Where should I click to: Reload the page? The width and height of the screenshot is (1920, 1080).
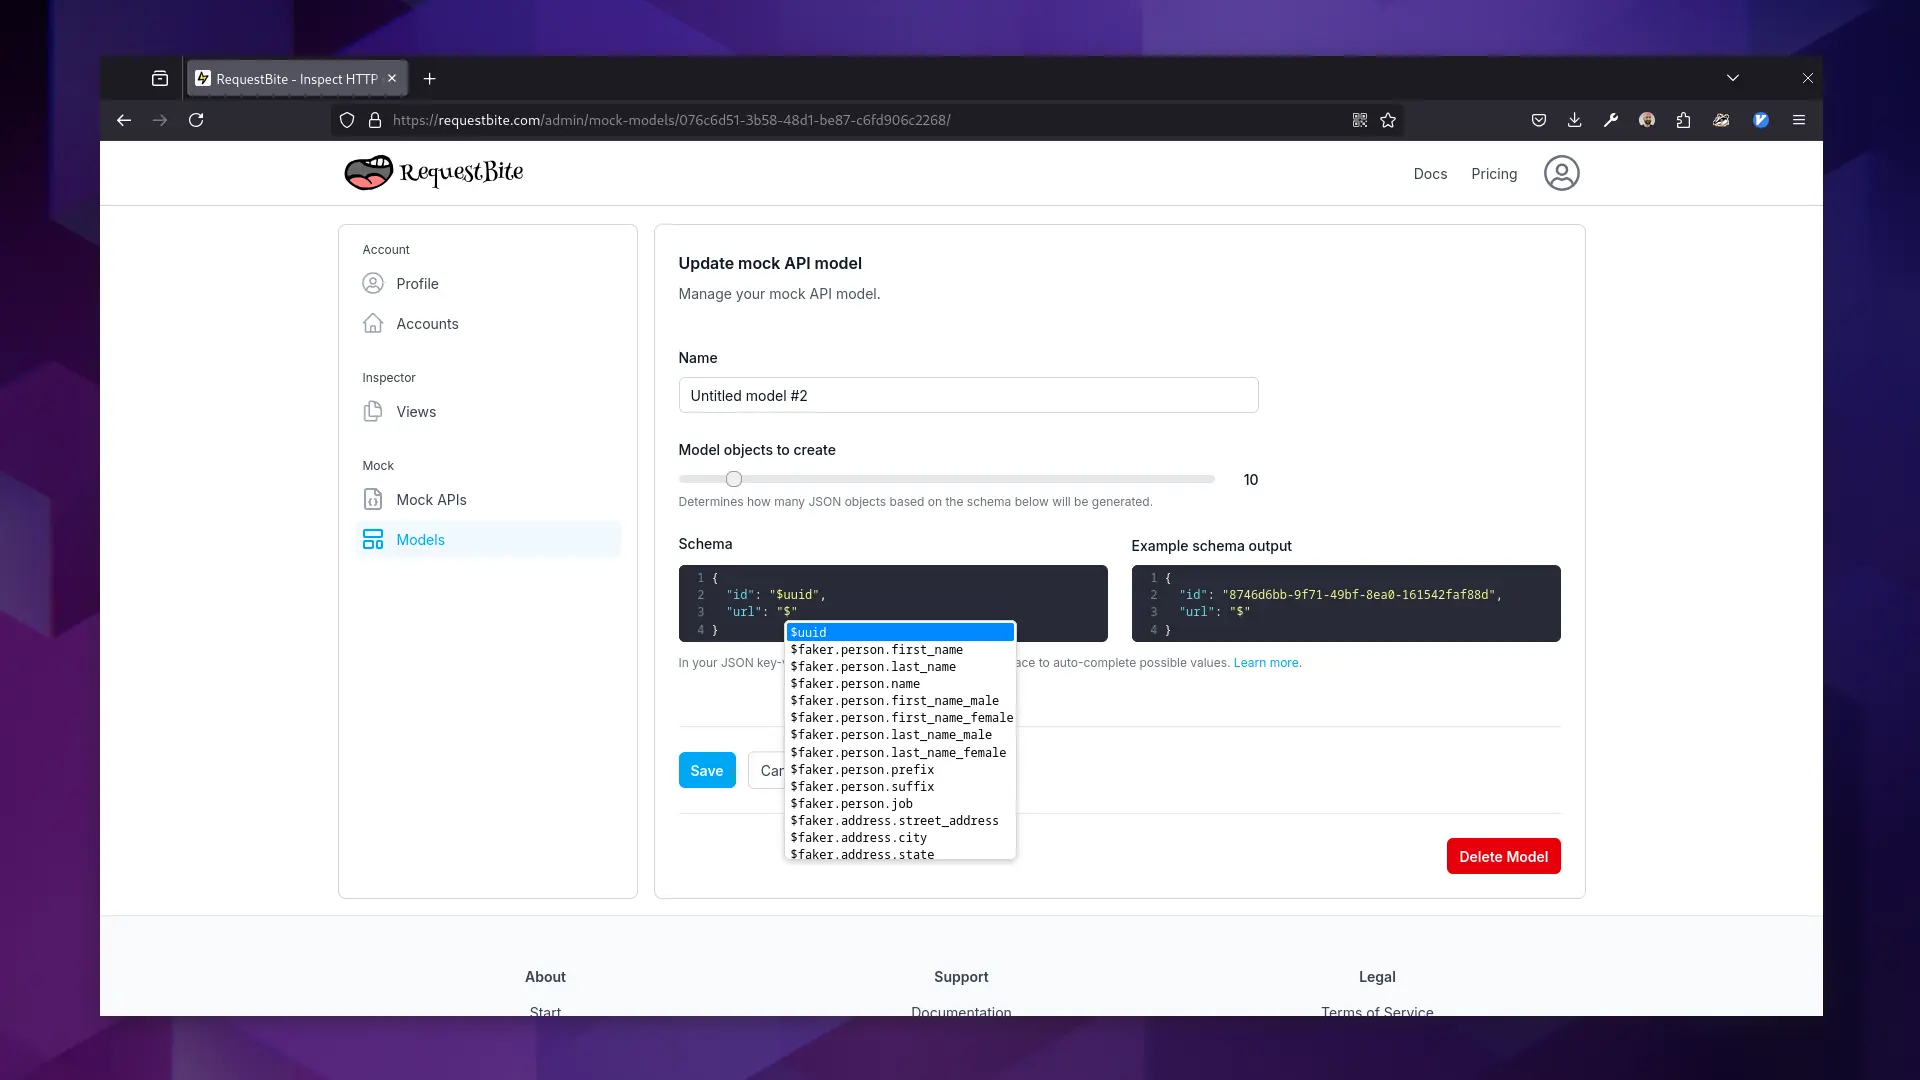(x=196, y=120)
